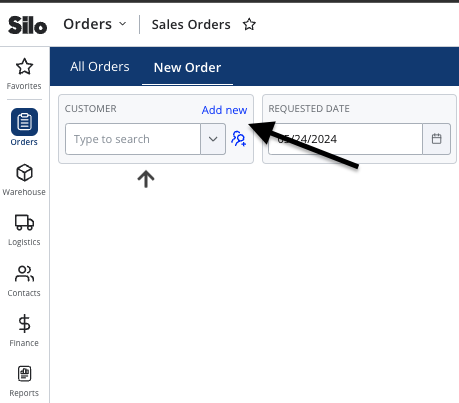The height and width of the screenshot is (403, 459).
Task: Switch to the All Orders tab
Action: click(100, 67)
